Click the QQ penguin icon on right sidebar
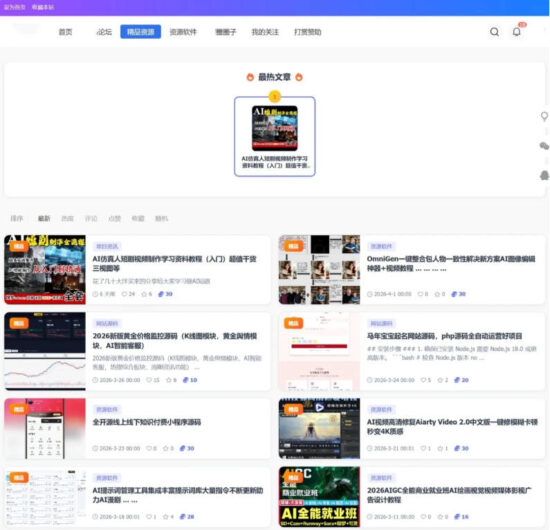 [x=544, y=175]
